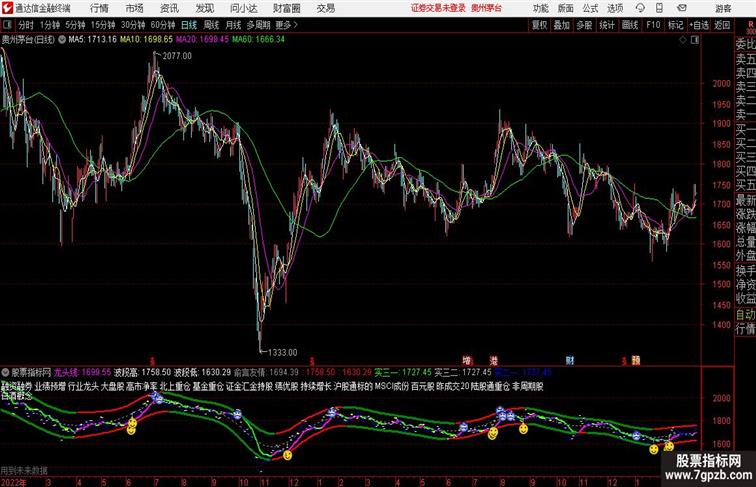Click the 自动 label in right sidebar
Screen dimensions: 756x487
(x=745, y=314)
